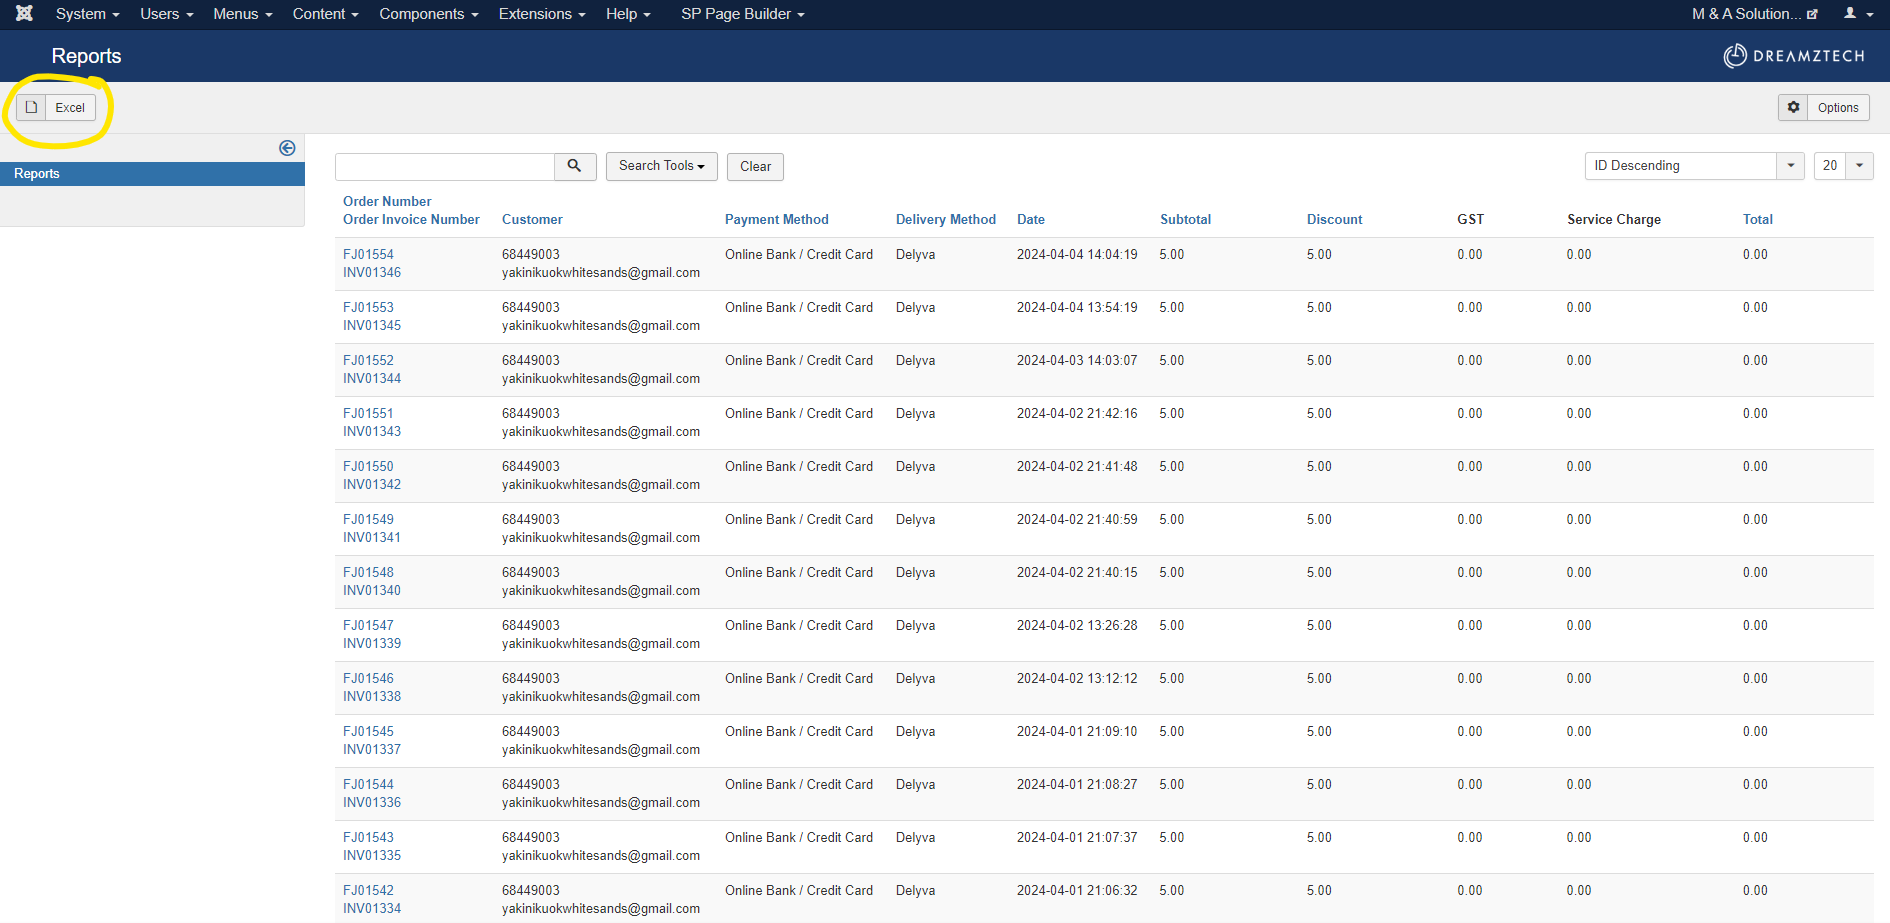The height and width of the screenshot is (923, 1890).
Task: Click date 2024-04-04 14:04:19
Action: pyautogui.click(x=1077, y=254)
